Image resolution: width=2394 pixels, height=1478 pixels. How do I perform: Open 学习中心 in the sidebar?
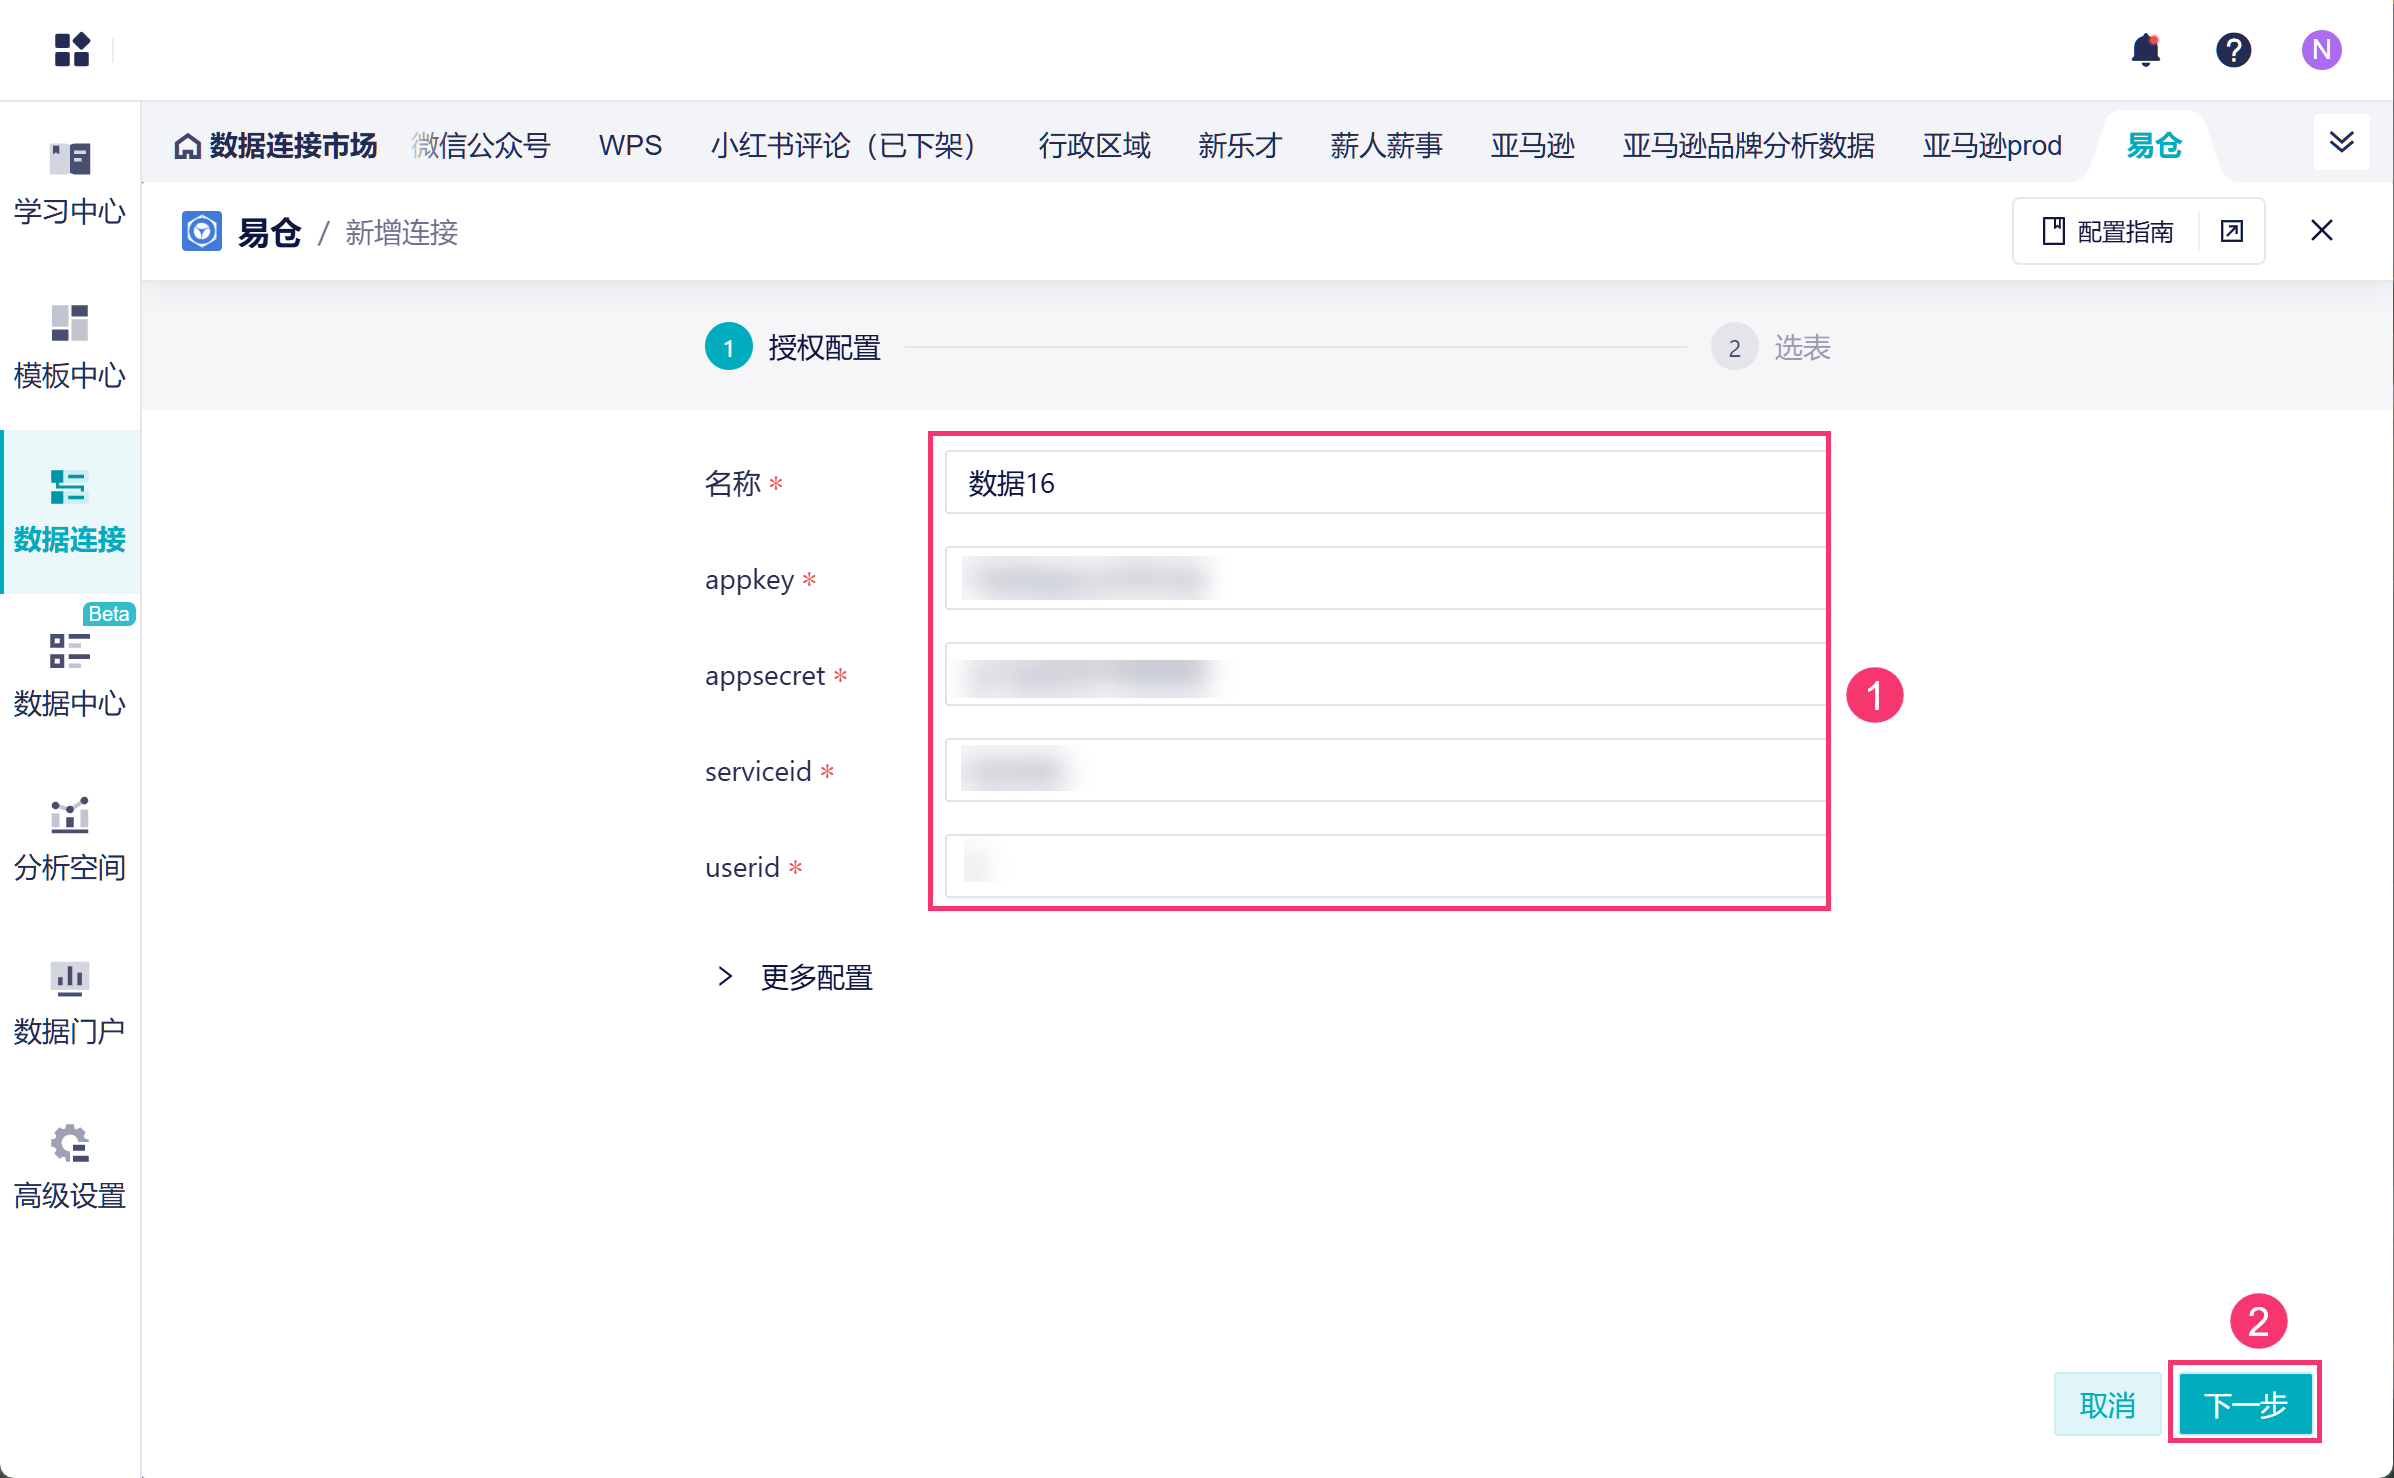click(70, 183)
